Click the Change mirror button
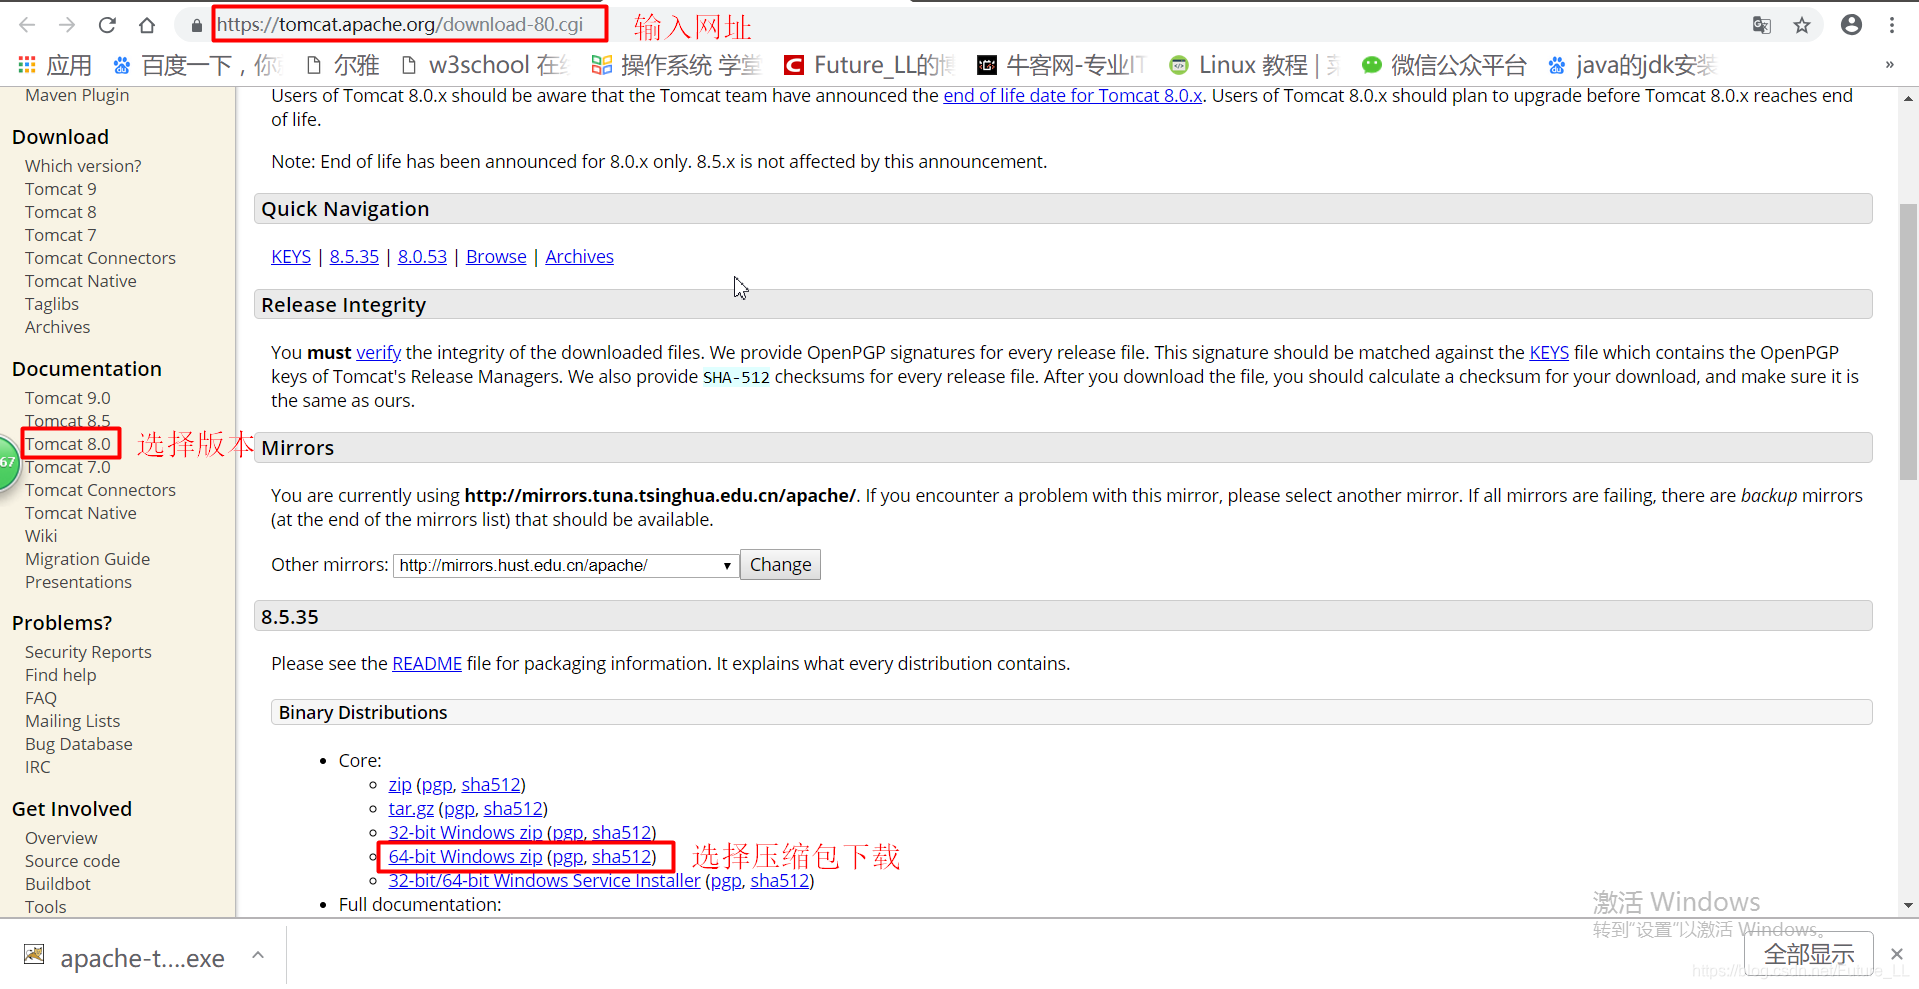This screenshot has height=989, width=1919. tap(780, 565)
